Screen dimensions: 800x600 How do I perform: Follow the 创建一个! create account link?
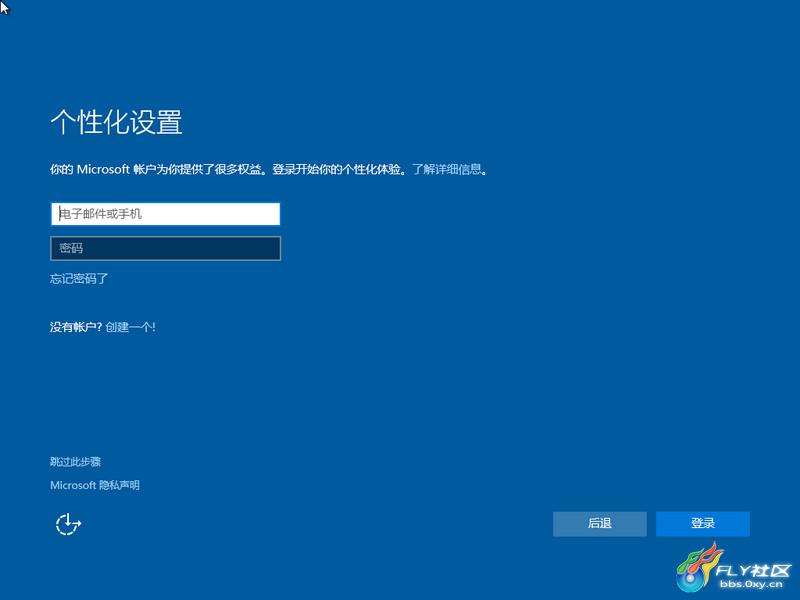(x=130, y=327)
